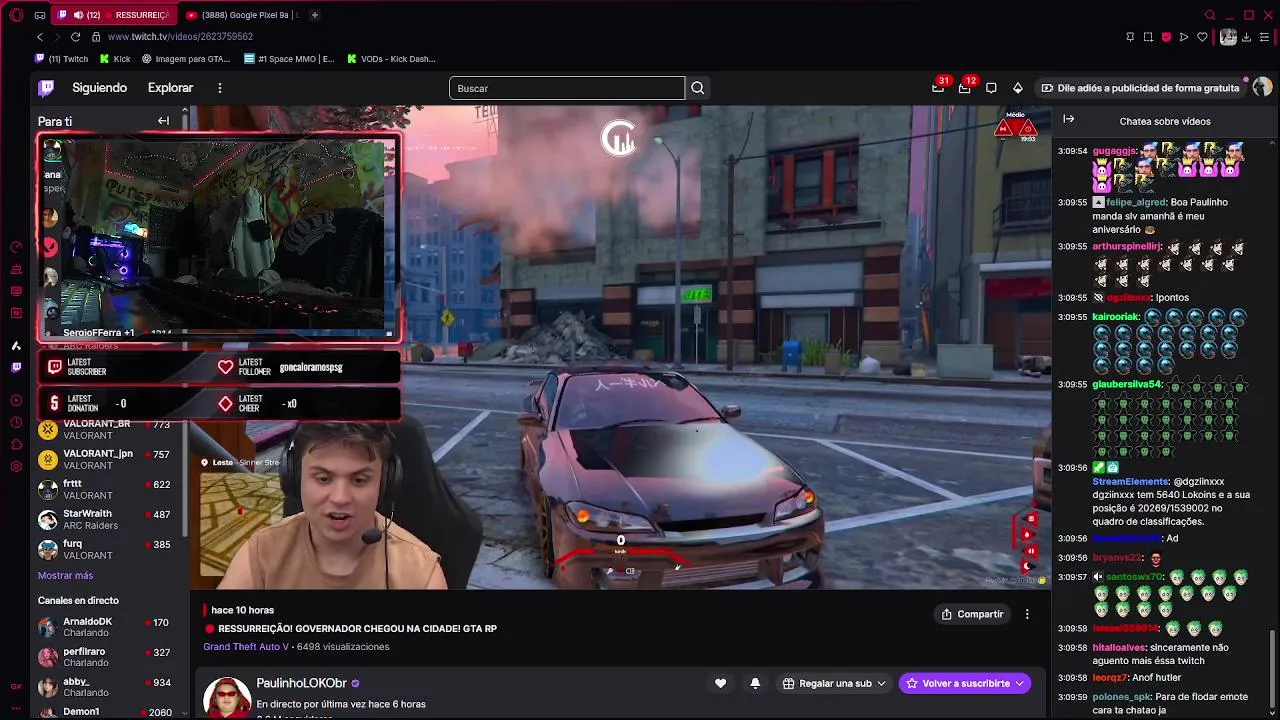This screenshot has height=720, width=1280.
Task: Open the VODs - Kick Dash bookmark
Action: tap(391, 59)
